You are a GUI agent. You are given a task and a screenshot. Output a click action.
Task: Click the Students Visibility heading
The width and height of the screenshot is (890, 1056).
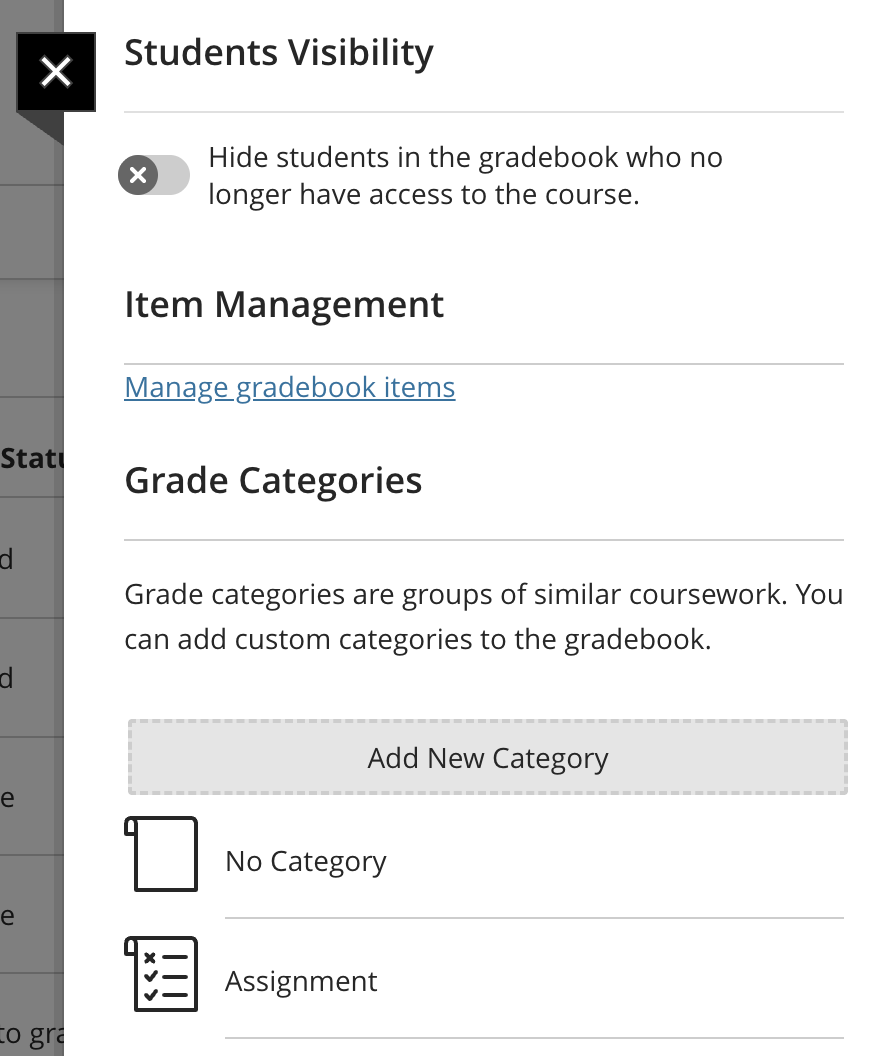(278, 52)
